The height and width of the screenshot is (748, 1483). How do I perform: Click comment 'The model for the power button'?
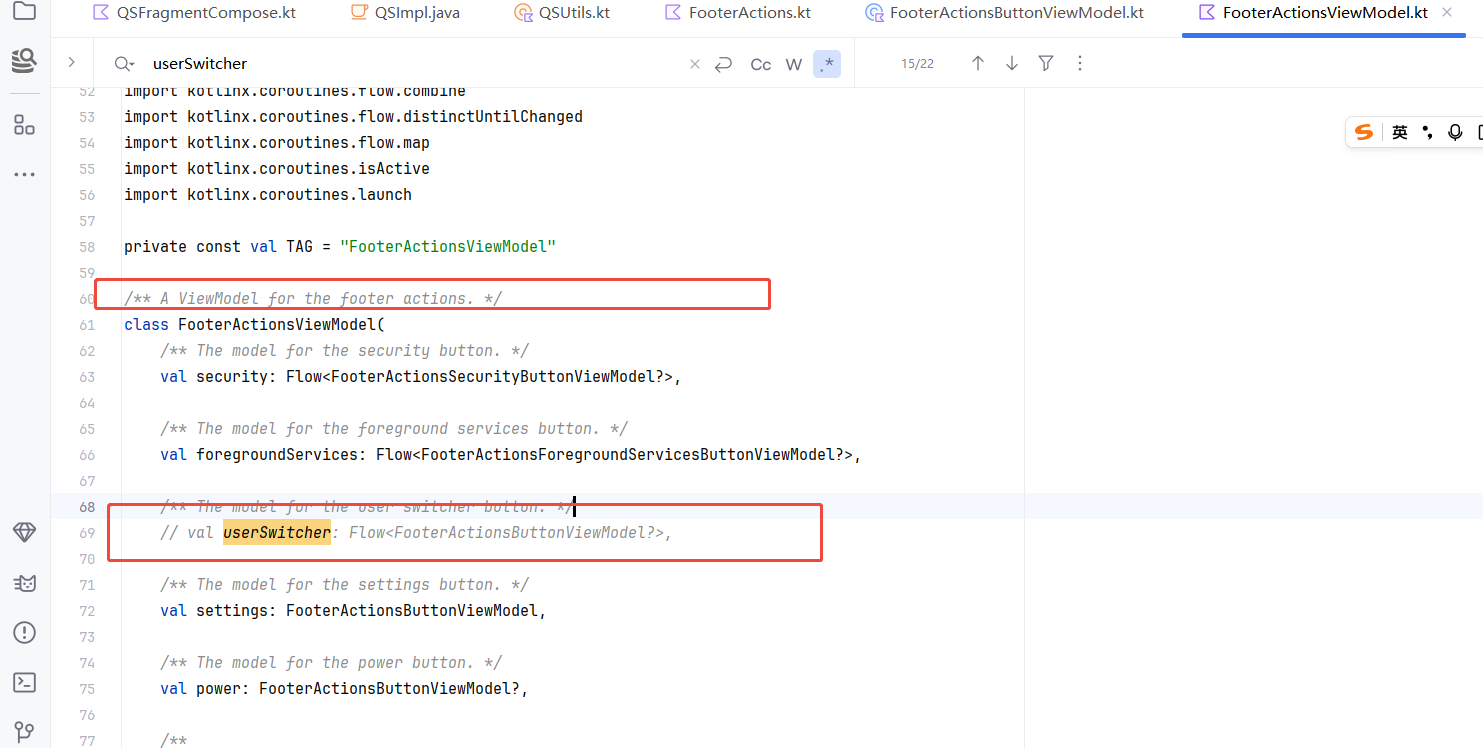[331, 663]
